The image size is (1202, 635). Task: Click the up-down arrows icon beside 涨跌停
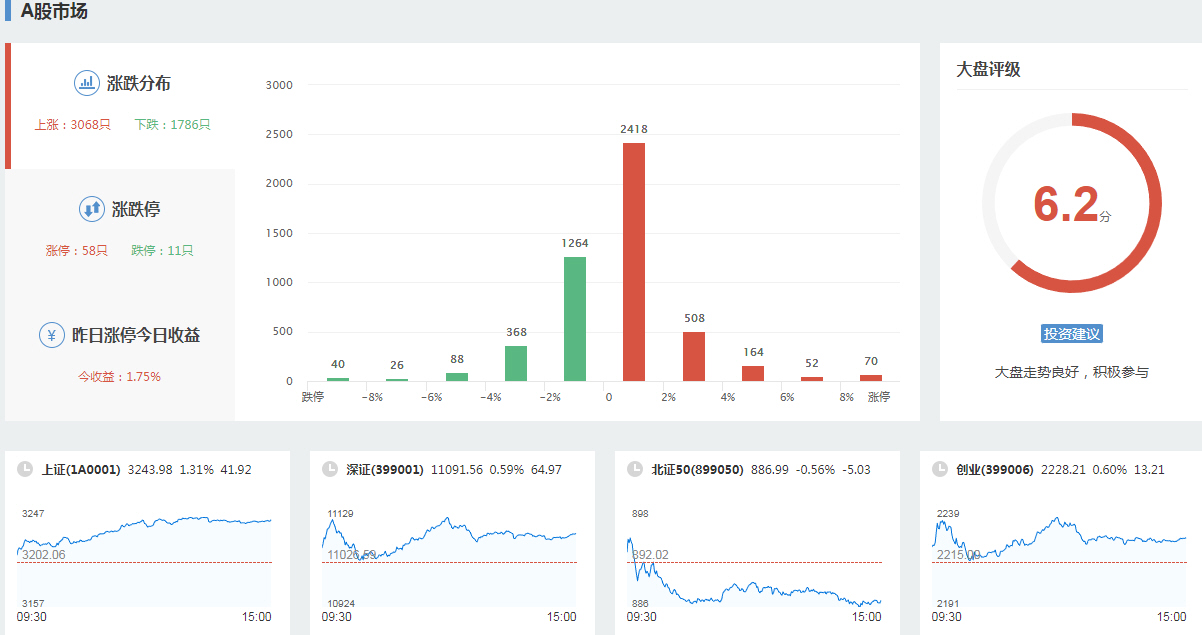pos(92,209)
